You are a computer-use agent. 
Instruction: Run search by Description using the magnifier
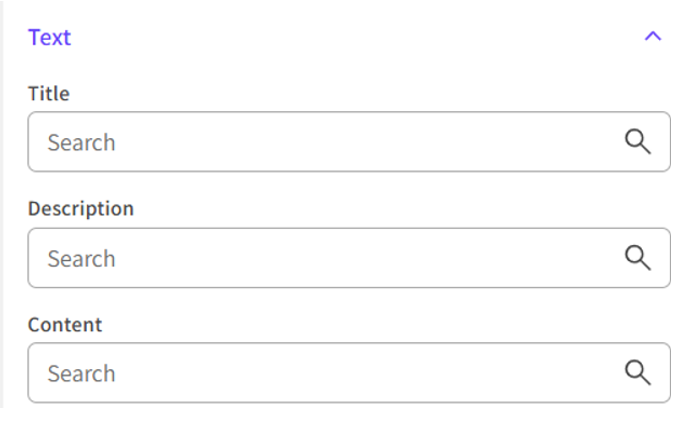638,257
